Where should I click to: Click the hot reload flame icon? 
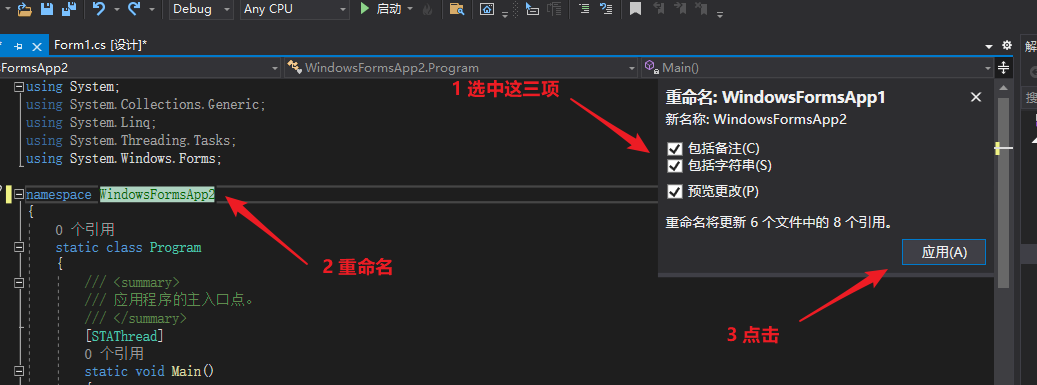click(427, 9)
